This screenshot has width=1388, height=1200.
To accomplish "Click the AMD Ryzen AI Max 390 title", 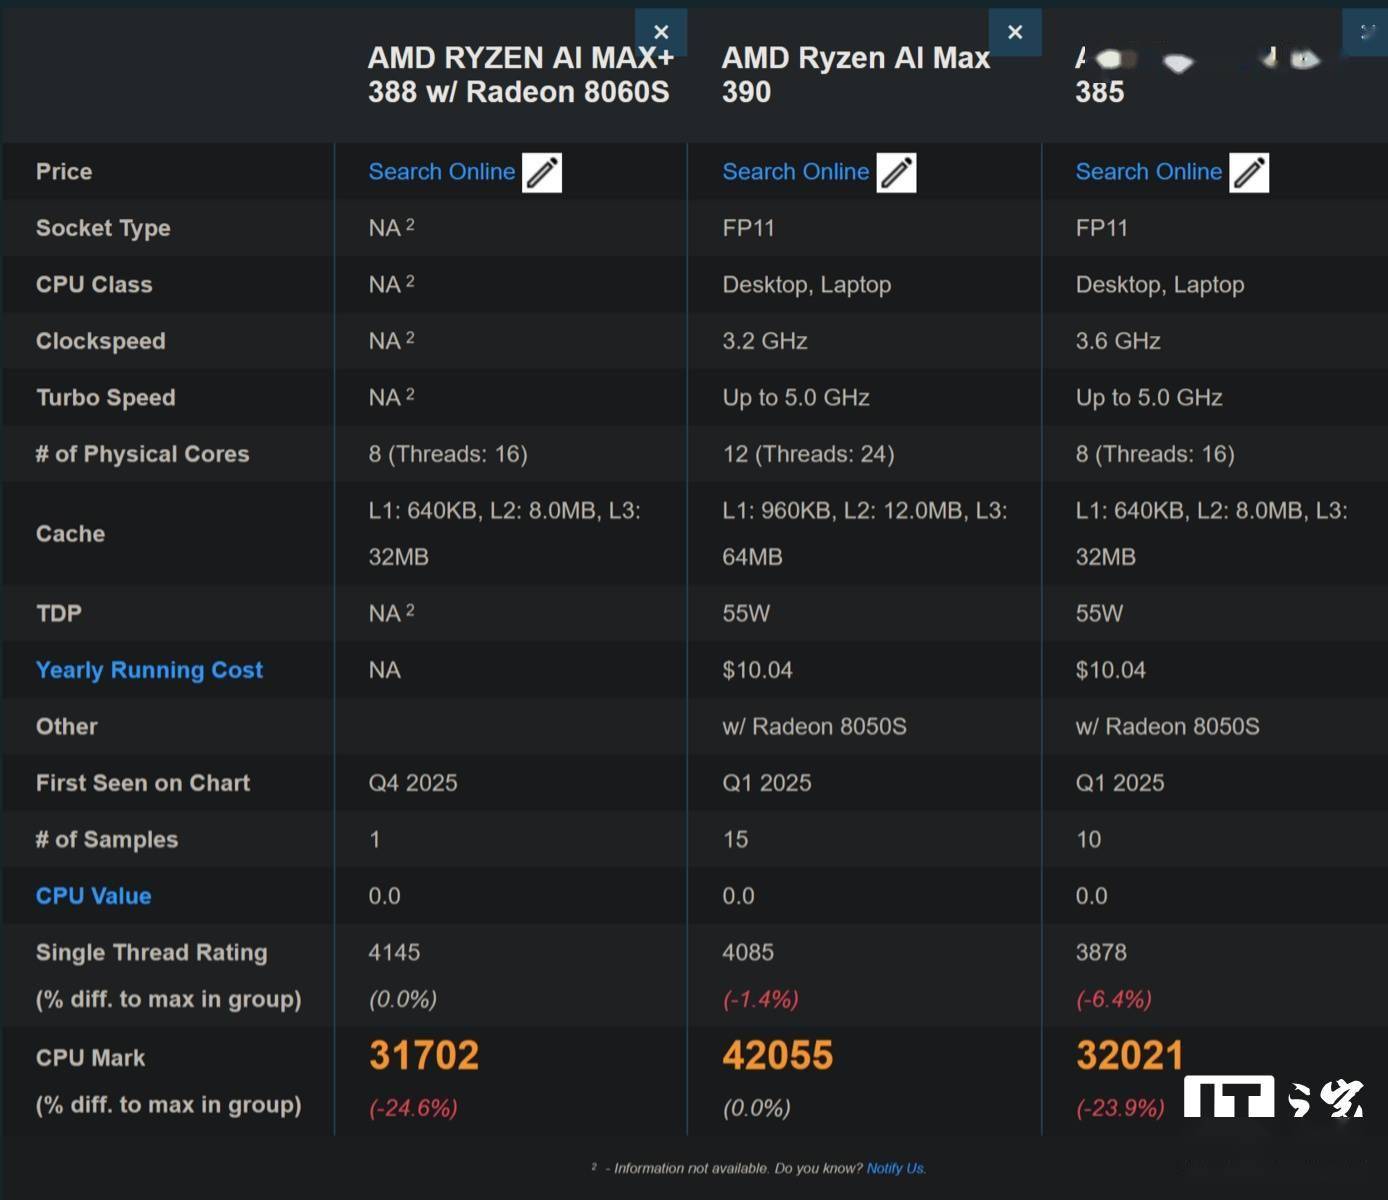I will pos(855,75).
